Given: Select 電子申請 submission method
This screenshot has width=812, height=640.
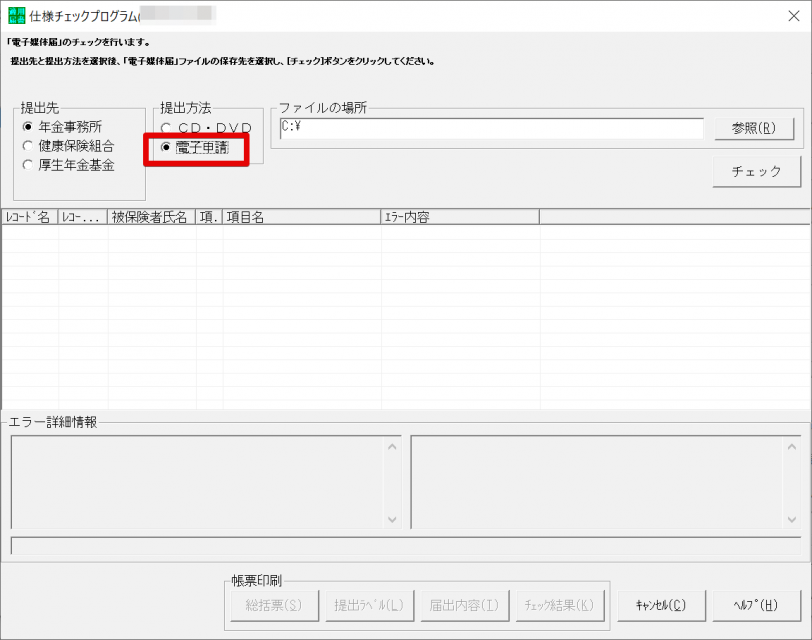Looking at the screenshot, I should pos(195,148).
